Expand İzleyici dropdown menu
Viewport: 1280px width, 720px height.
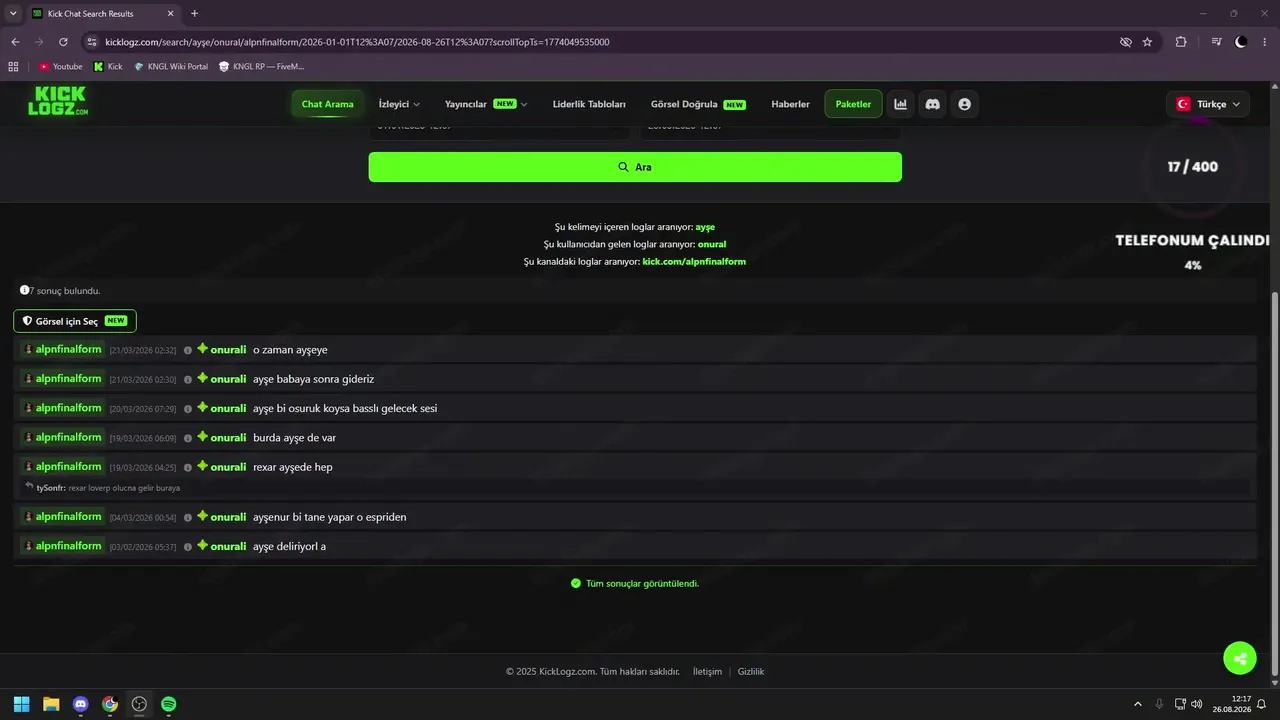(399, 104)
